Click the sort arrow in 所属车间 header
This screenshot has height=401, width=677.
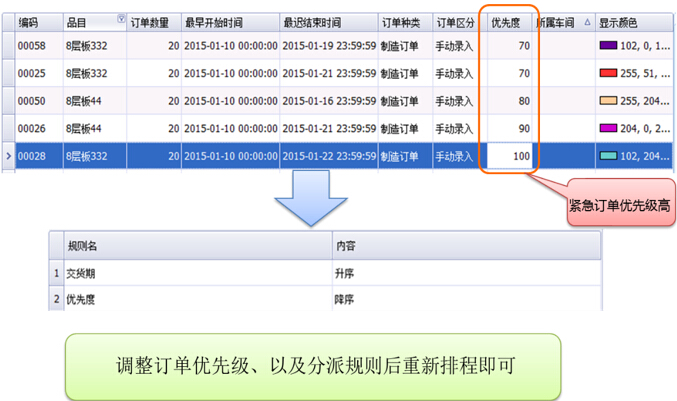[587, 20]
